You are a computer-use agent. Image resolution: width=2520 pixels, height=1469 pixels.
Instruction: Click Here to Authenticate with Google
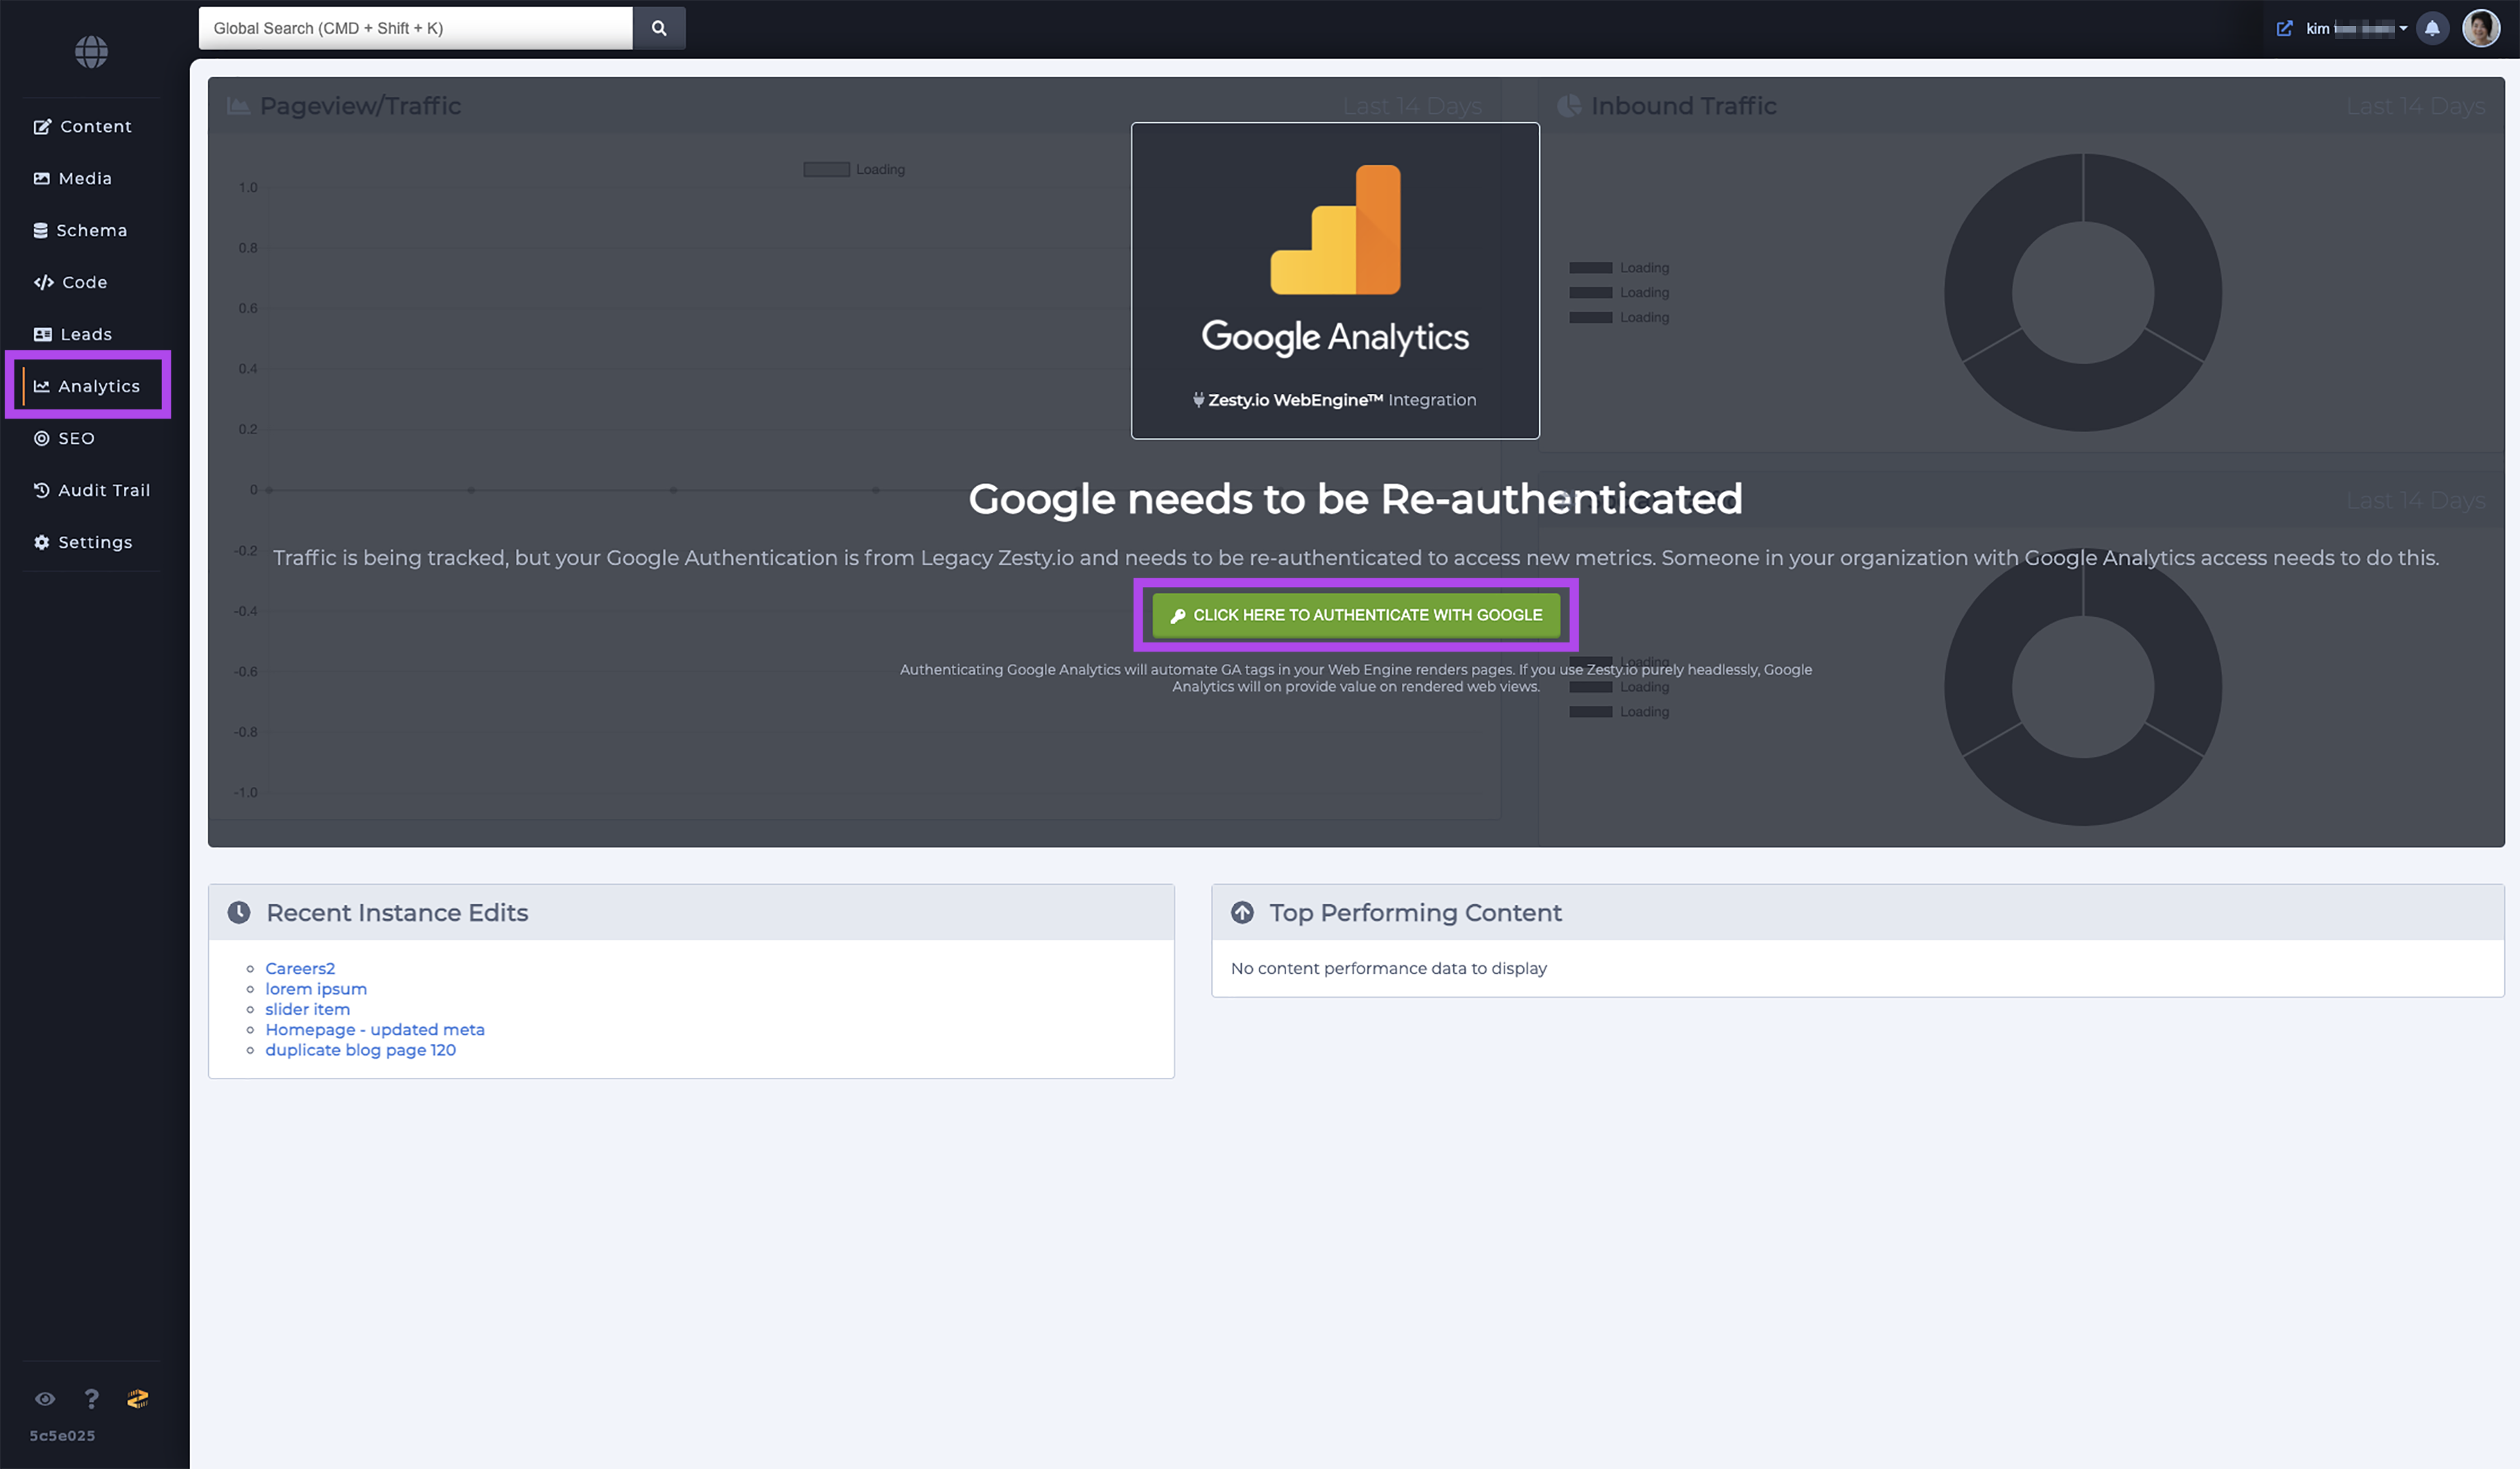(x=1356, y=615)
